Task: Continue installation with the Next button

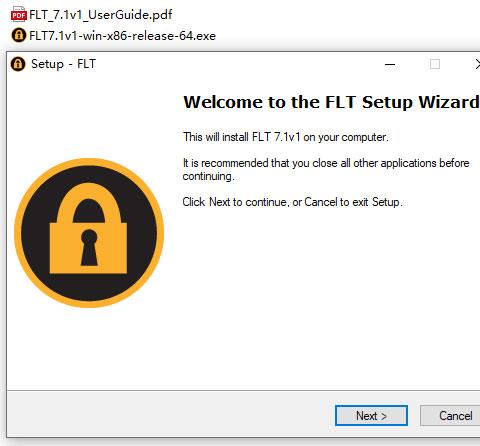Action: [371, 415]
